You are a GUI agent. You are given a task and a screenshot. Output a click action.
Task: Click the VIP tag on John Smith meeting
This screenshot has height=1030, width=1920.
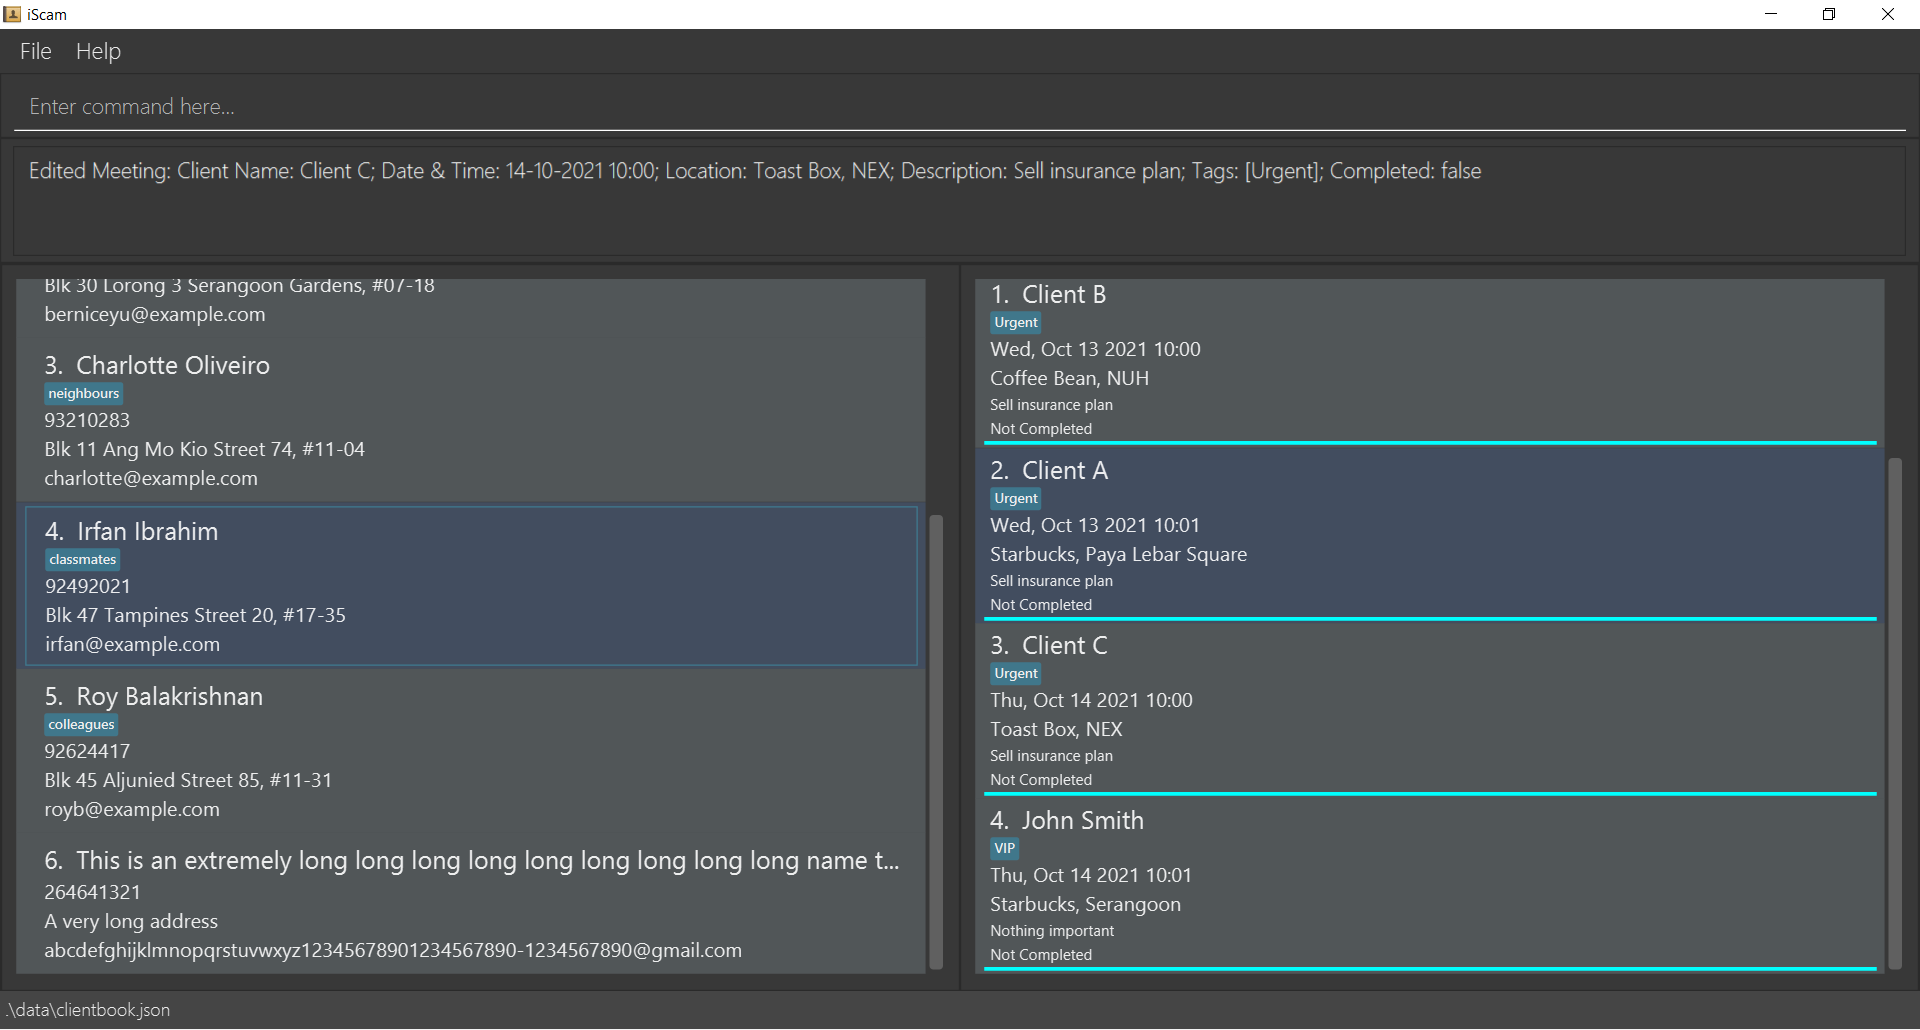pyautogui.click(x=1005, y=849)
